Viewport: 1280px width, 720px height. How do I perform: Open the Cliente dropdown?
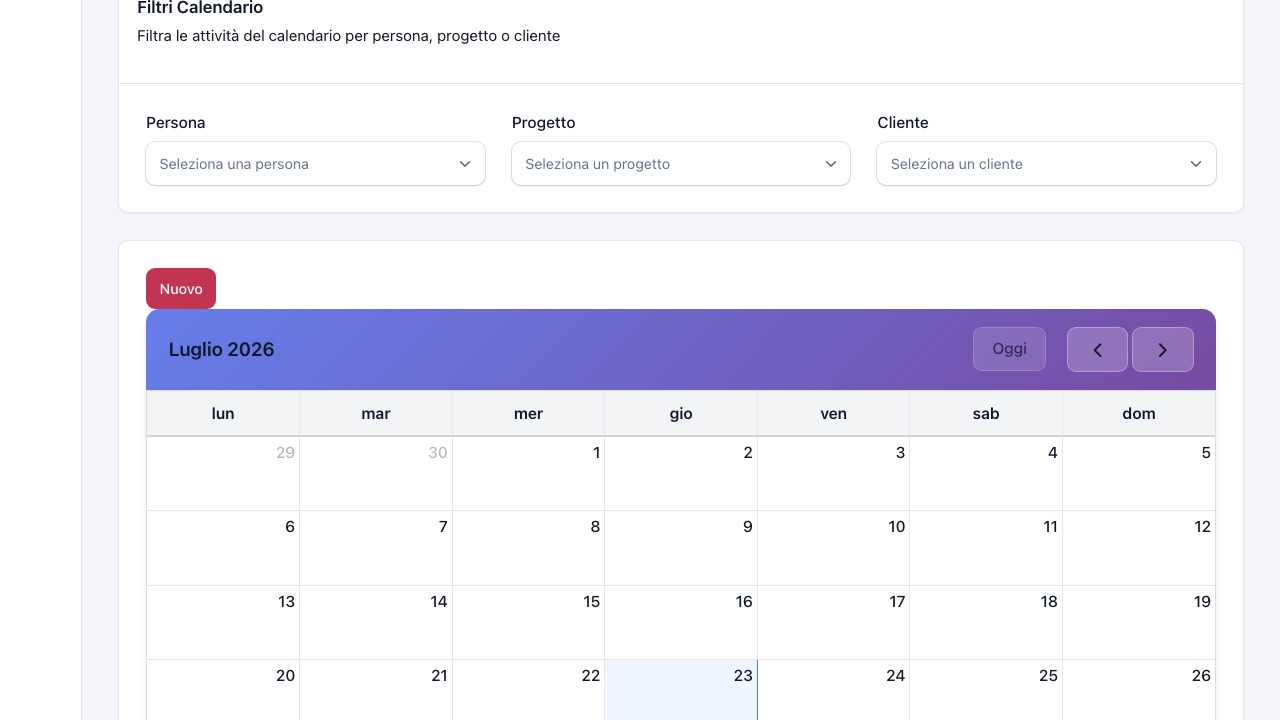[1046, 164]
